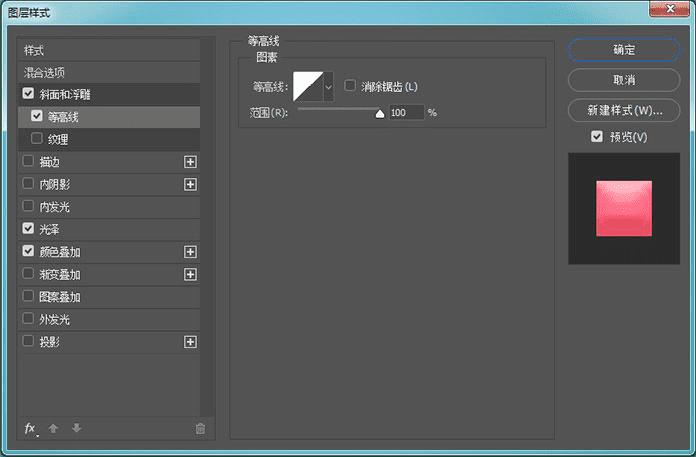Click the 新建样式(W)... button
Viewport: 696px width, 457px height.
(x=624, y=110)
